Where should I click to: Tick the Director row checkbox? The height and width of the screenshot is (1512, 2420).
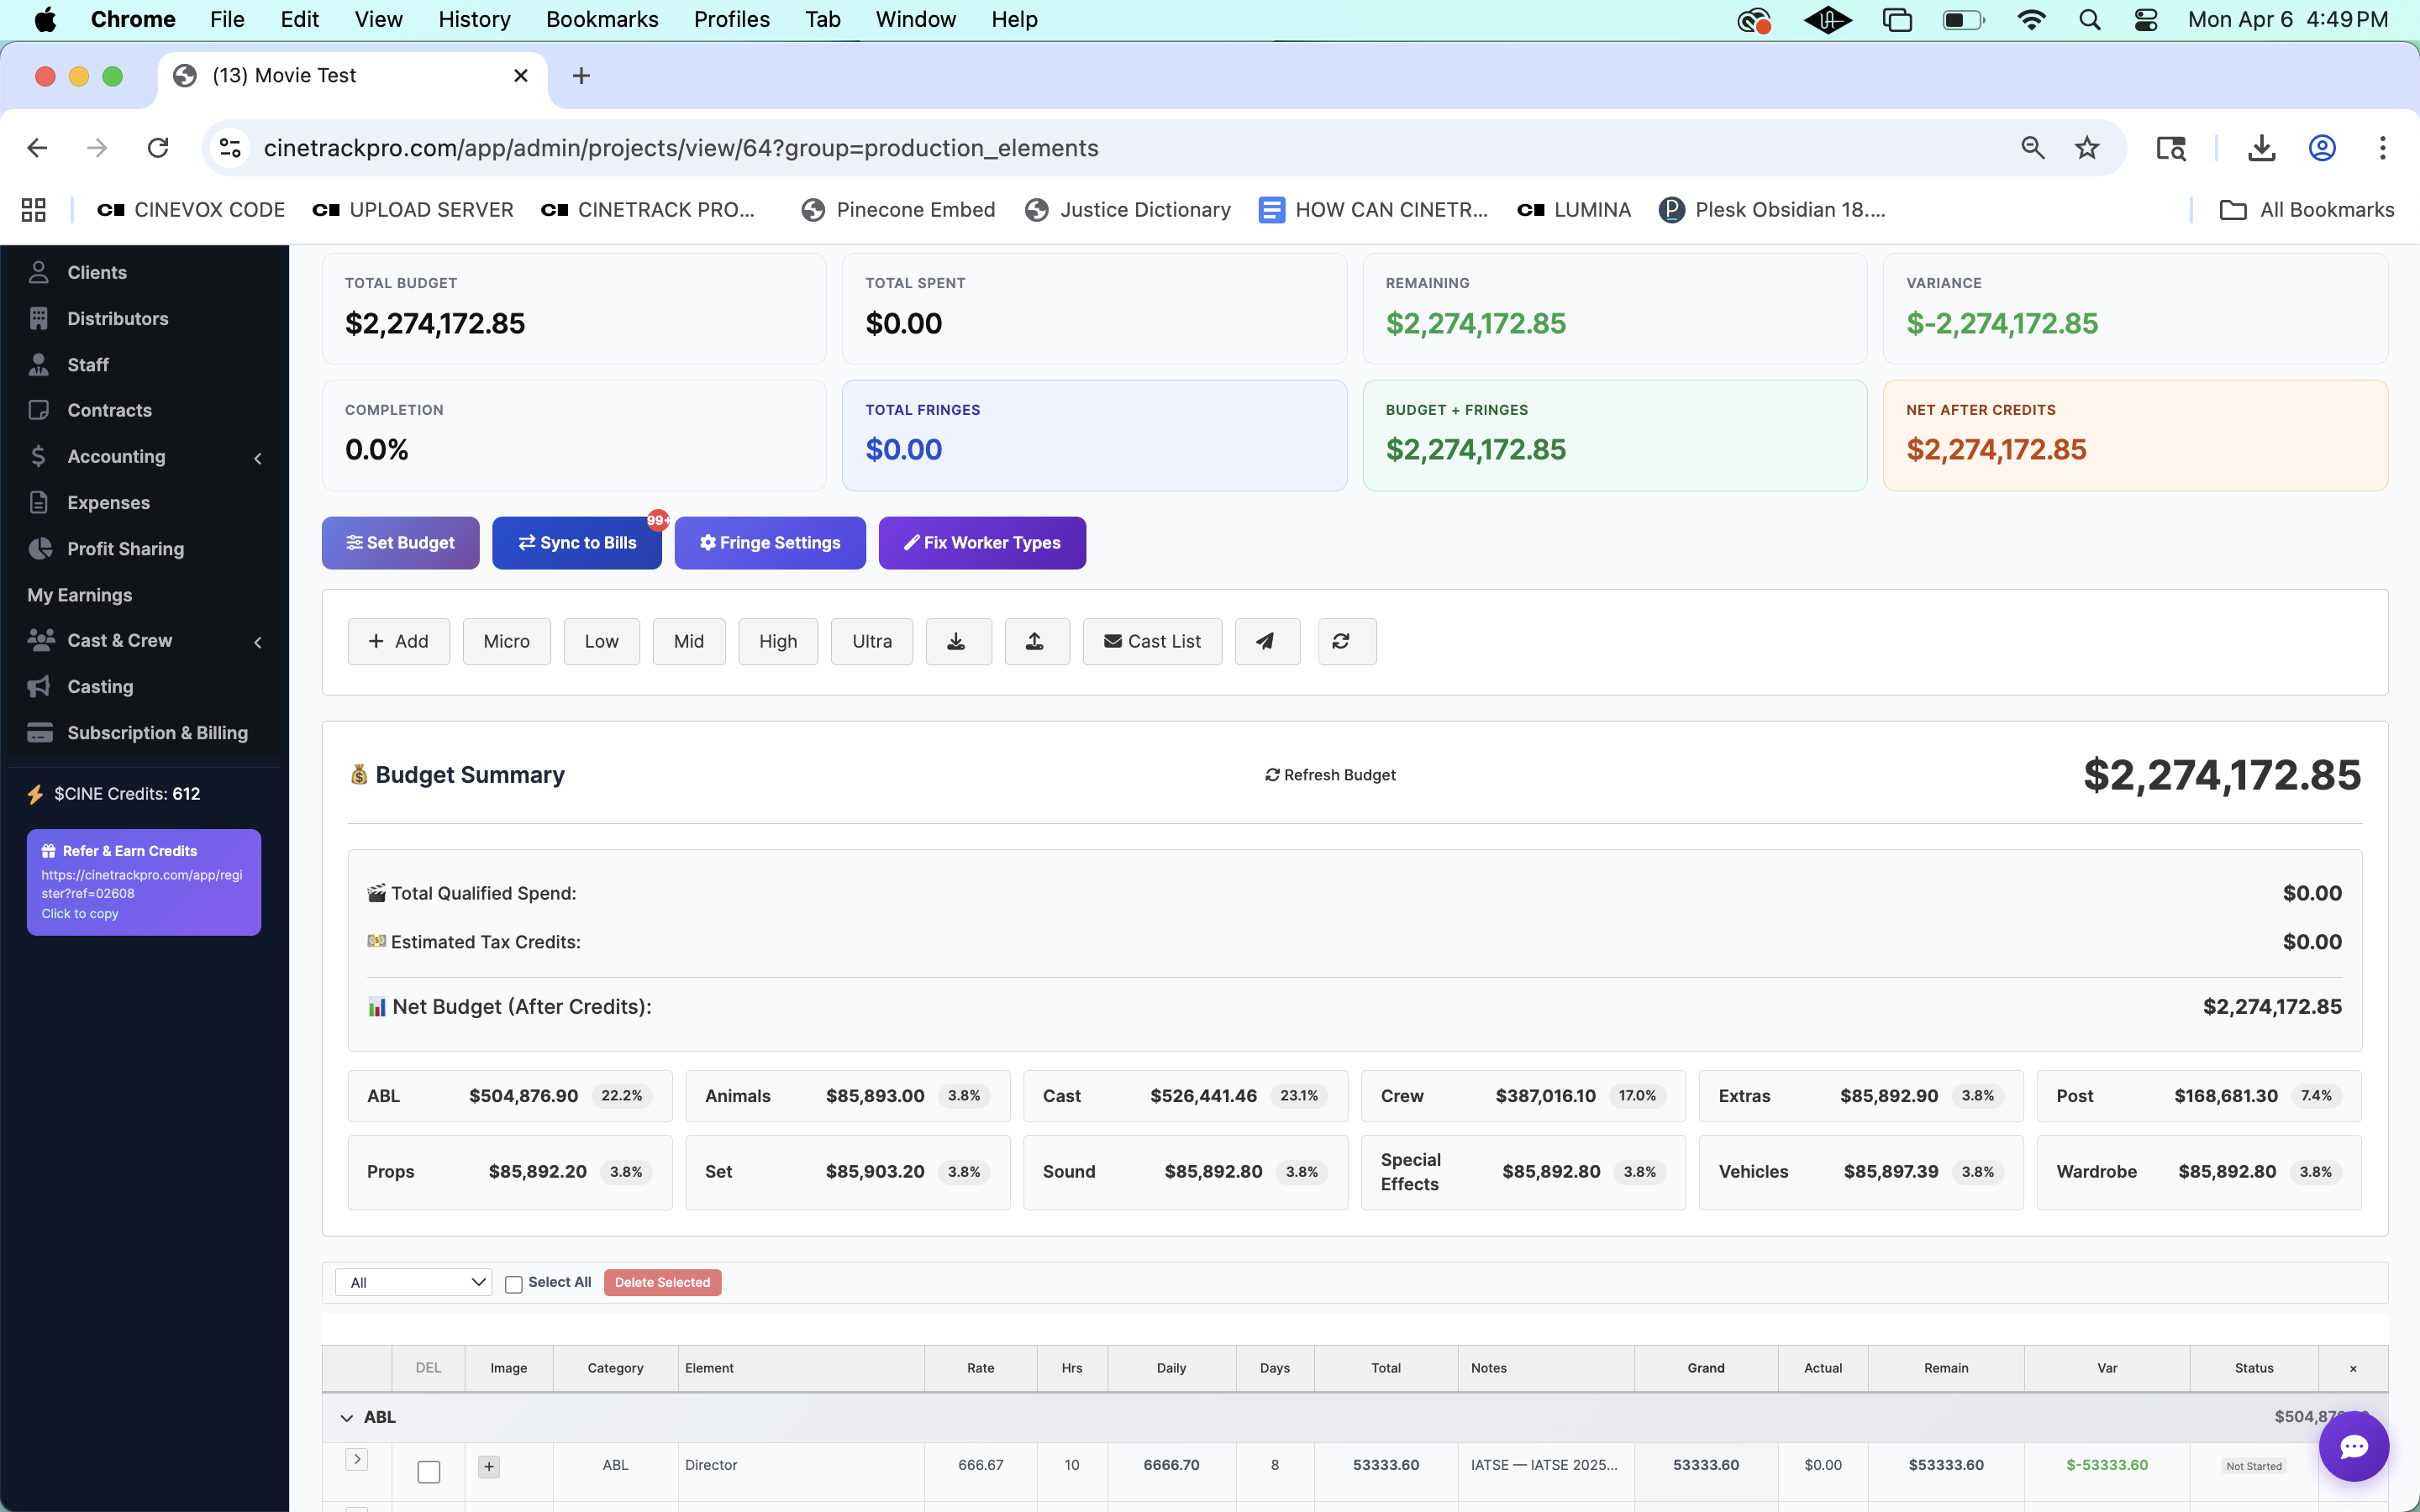429,1471
